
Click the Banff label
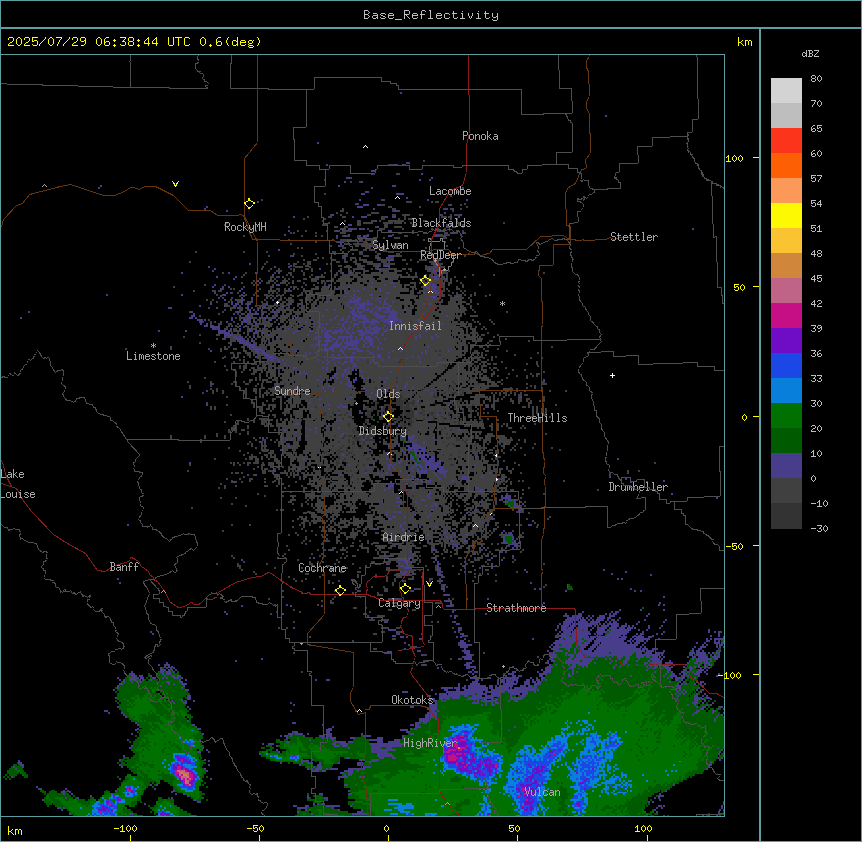(x=124, y=567)
